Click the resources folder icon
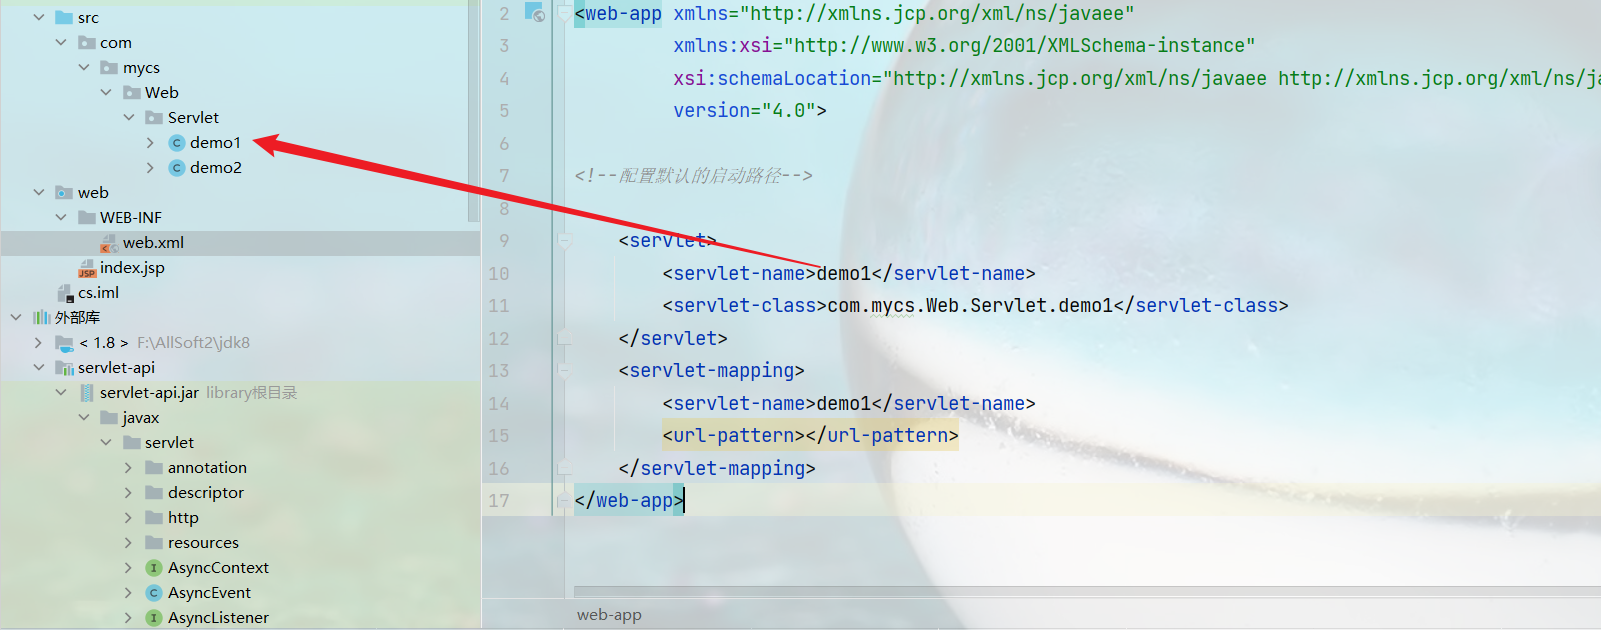Viewport: 1601px width, 630px height. (154, 543)
